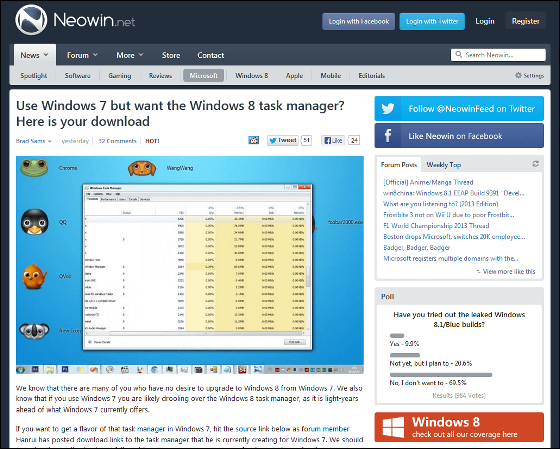This screenshot has height=449, width=560.
Task: Switch to the Forum Posts tab
Action: click(x=399, y=165)
